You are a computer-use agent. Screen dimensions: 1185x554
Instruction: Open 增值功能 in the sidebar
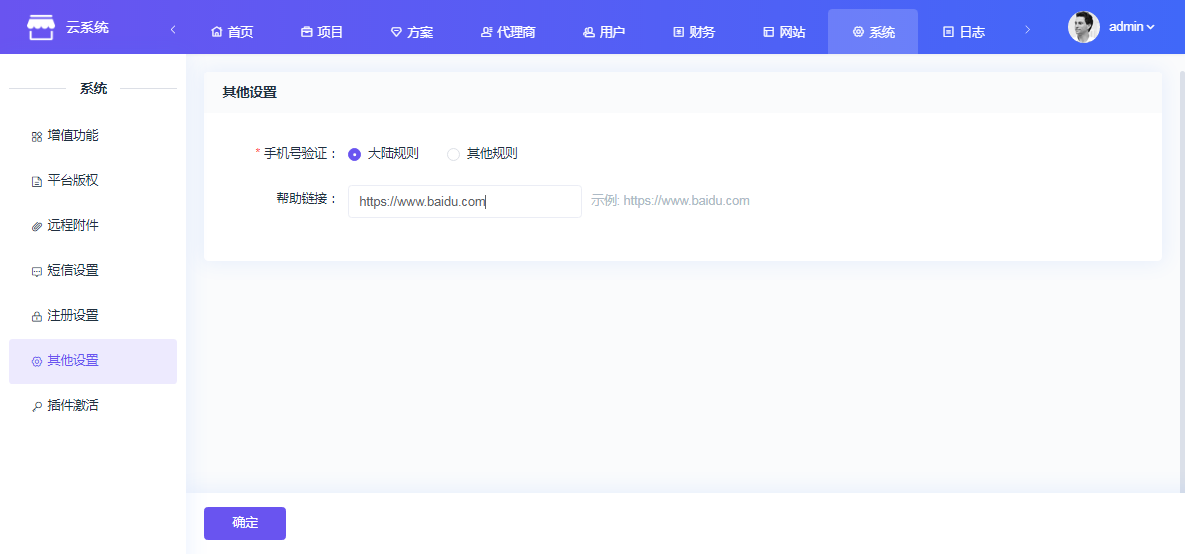point(93,136)
